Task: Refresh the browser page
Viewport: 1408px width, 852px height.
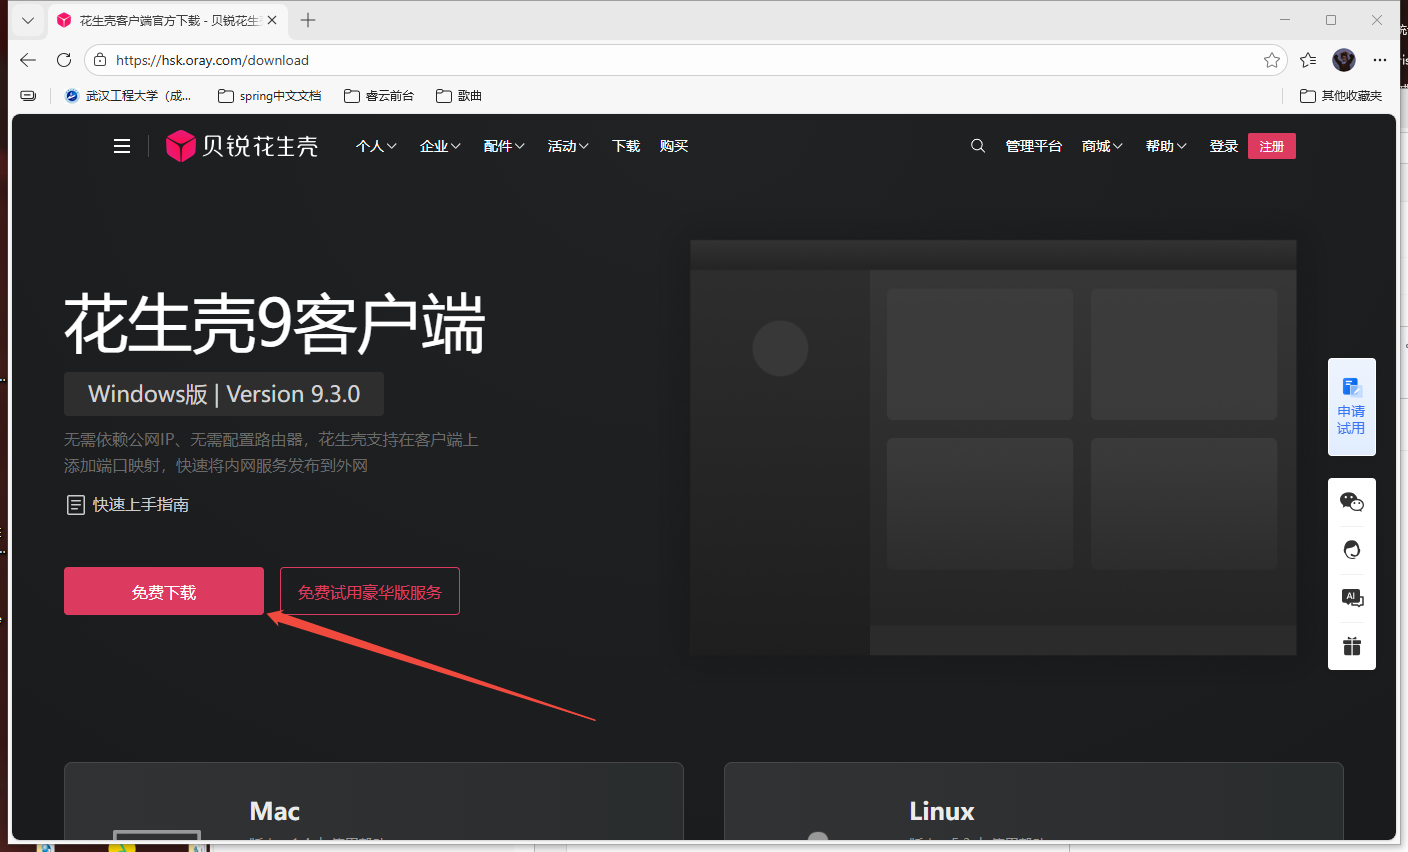Action: [64, 60]
